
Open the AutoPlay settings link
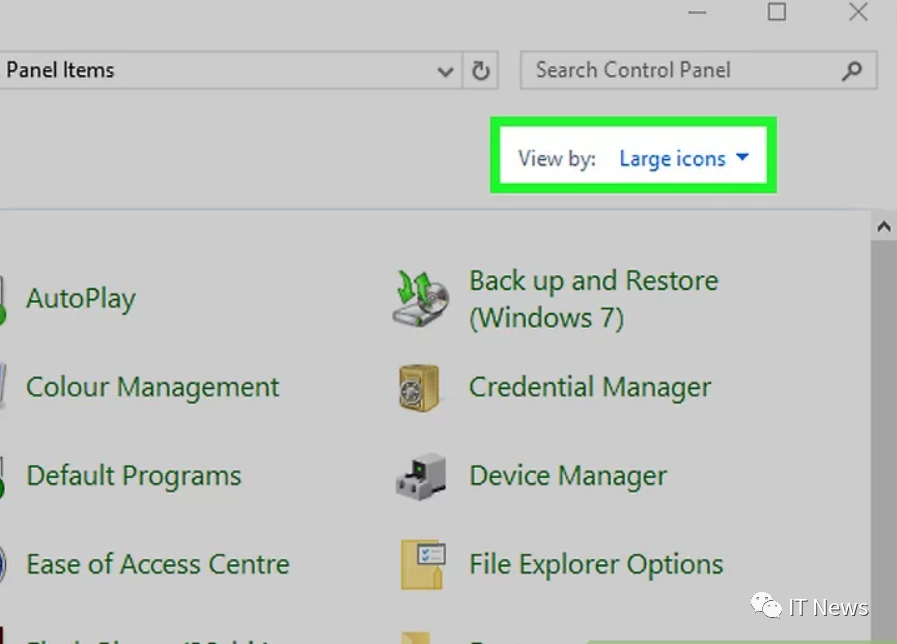pos(80,298)
